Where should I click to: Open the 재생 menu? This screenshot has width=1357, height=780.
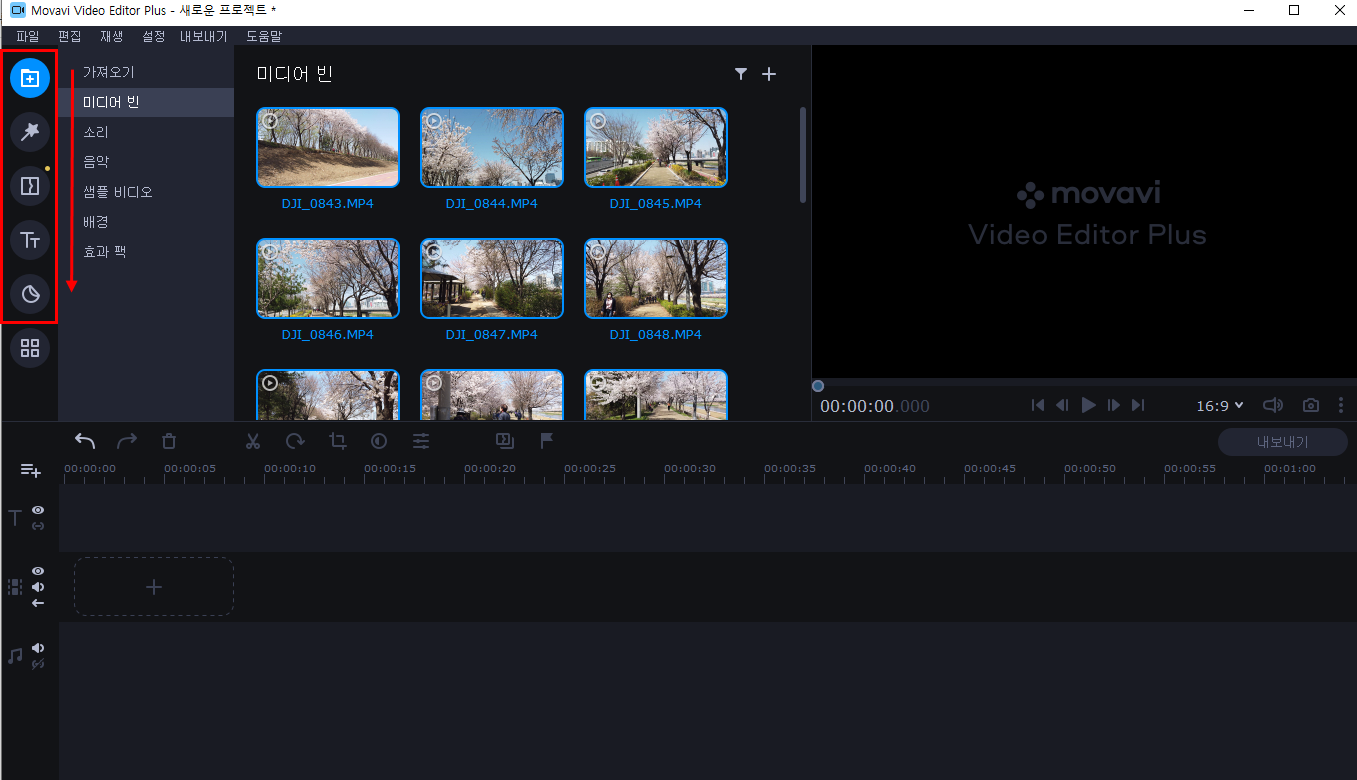pyautogui.click(x=112, y=36)
